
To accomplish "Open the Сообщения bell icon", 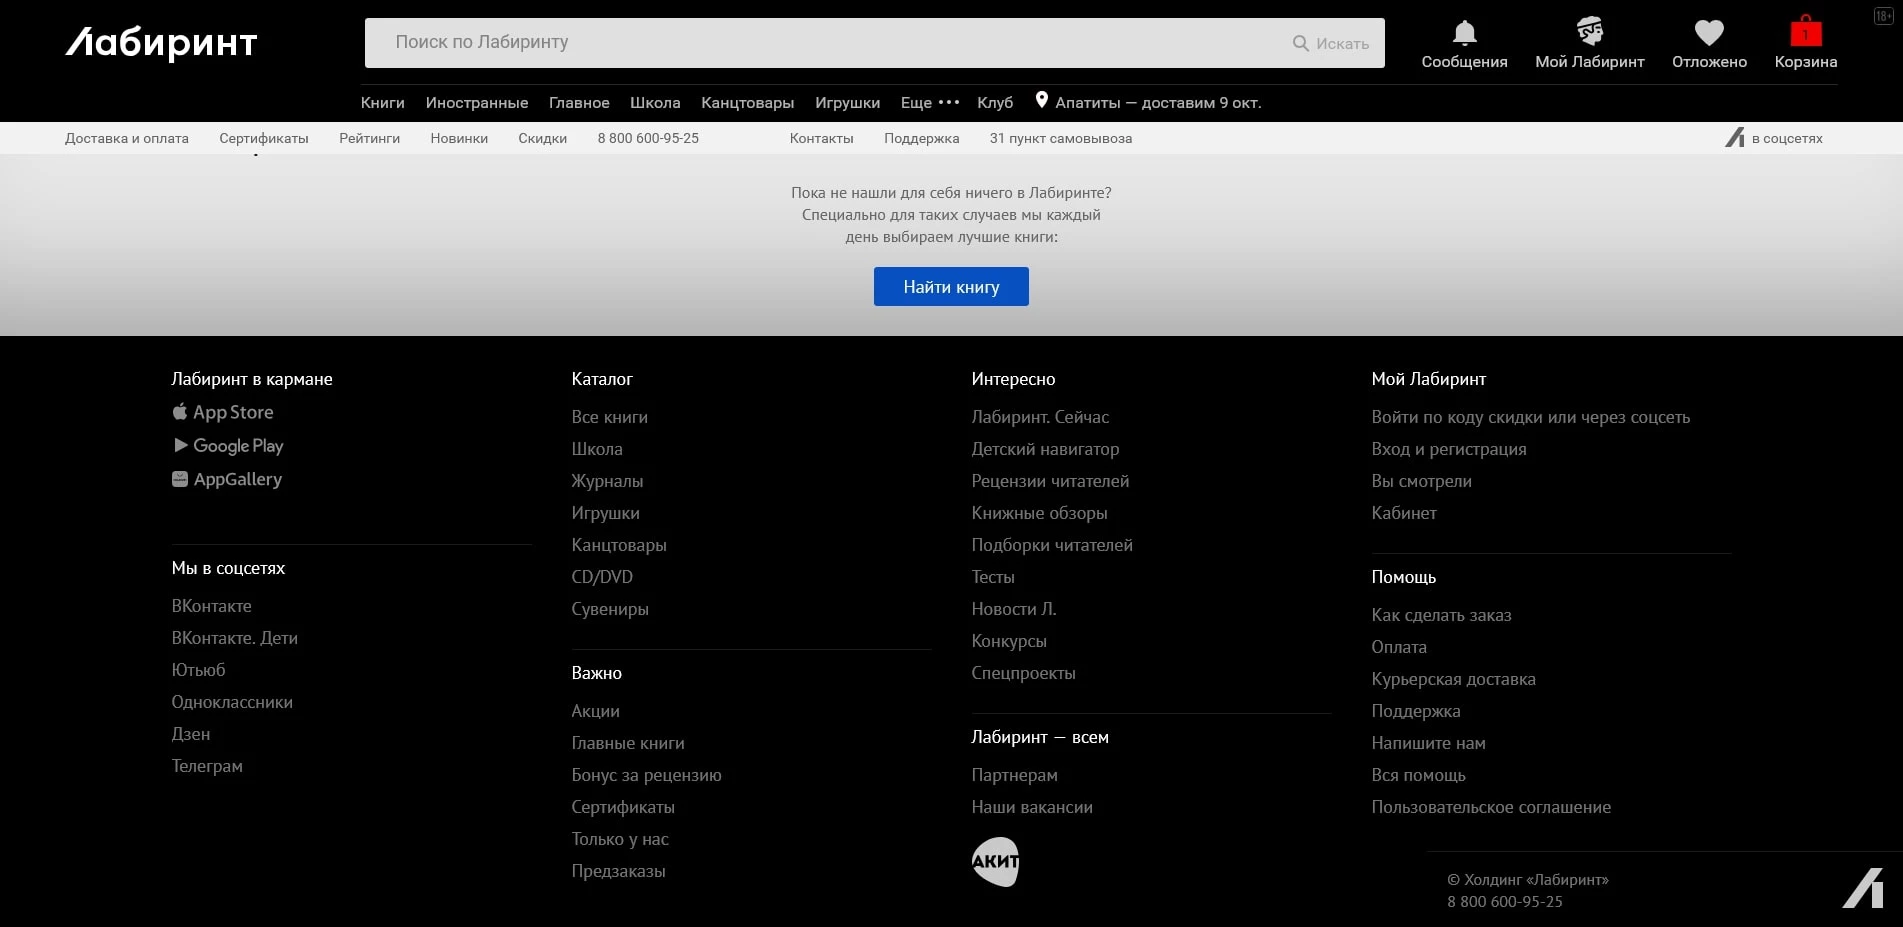I will 1464,33.
